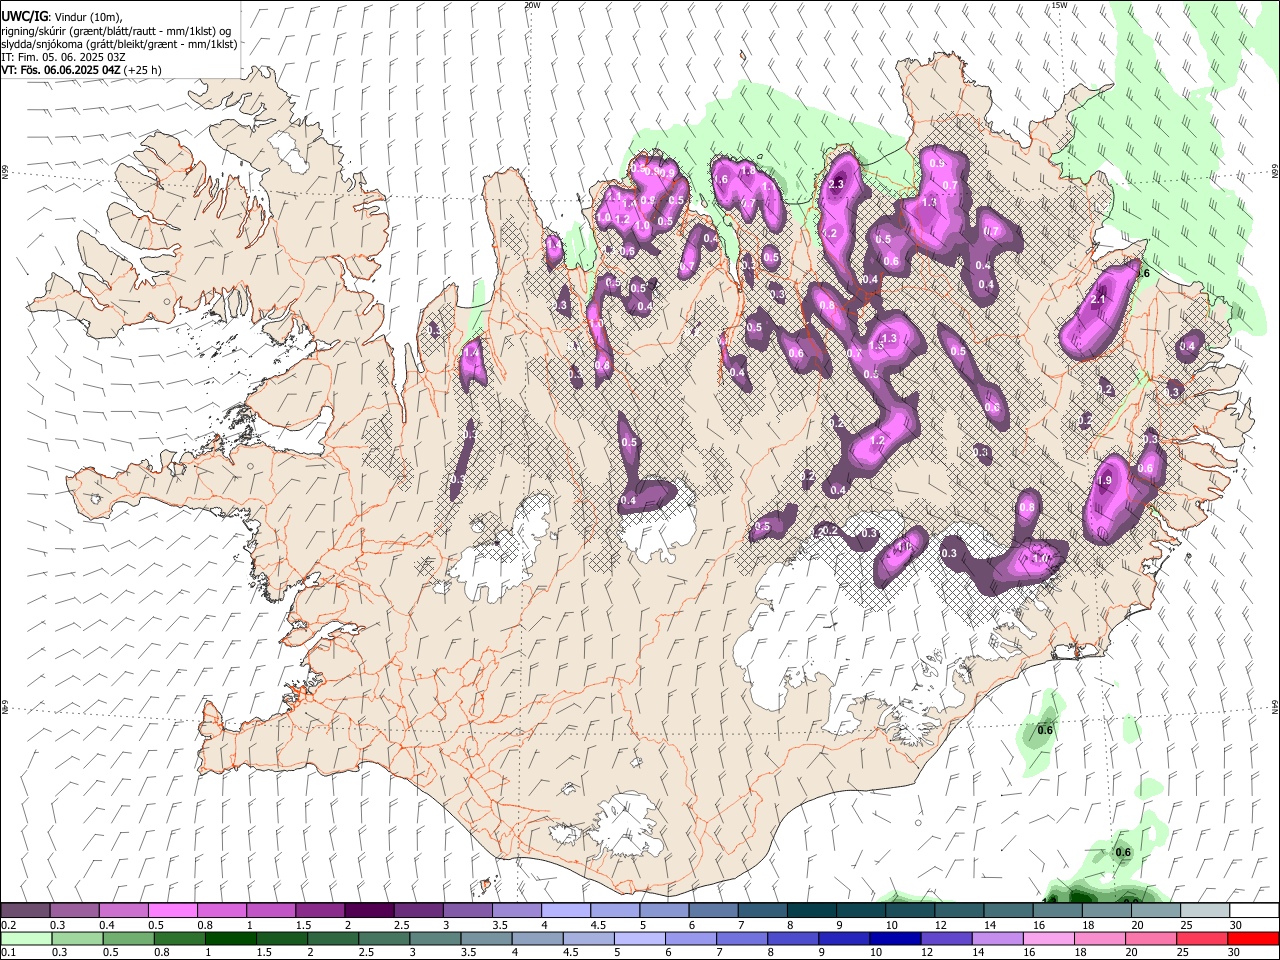Click the header line starting "rigning/skúrir"
Viewport: 1280px width, 960px height.
[116, 30]
